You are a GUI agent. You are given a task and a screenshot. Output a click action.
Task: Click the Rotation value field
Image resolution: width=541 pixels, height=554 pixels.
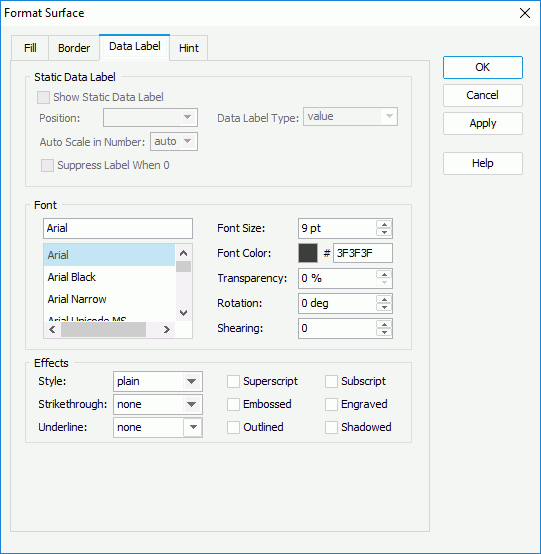(337, 303)
